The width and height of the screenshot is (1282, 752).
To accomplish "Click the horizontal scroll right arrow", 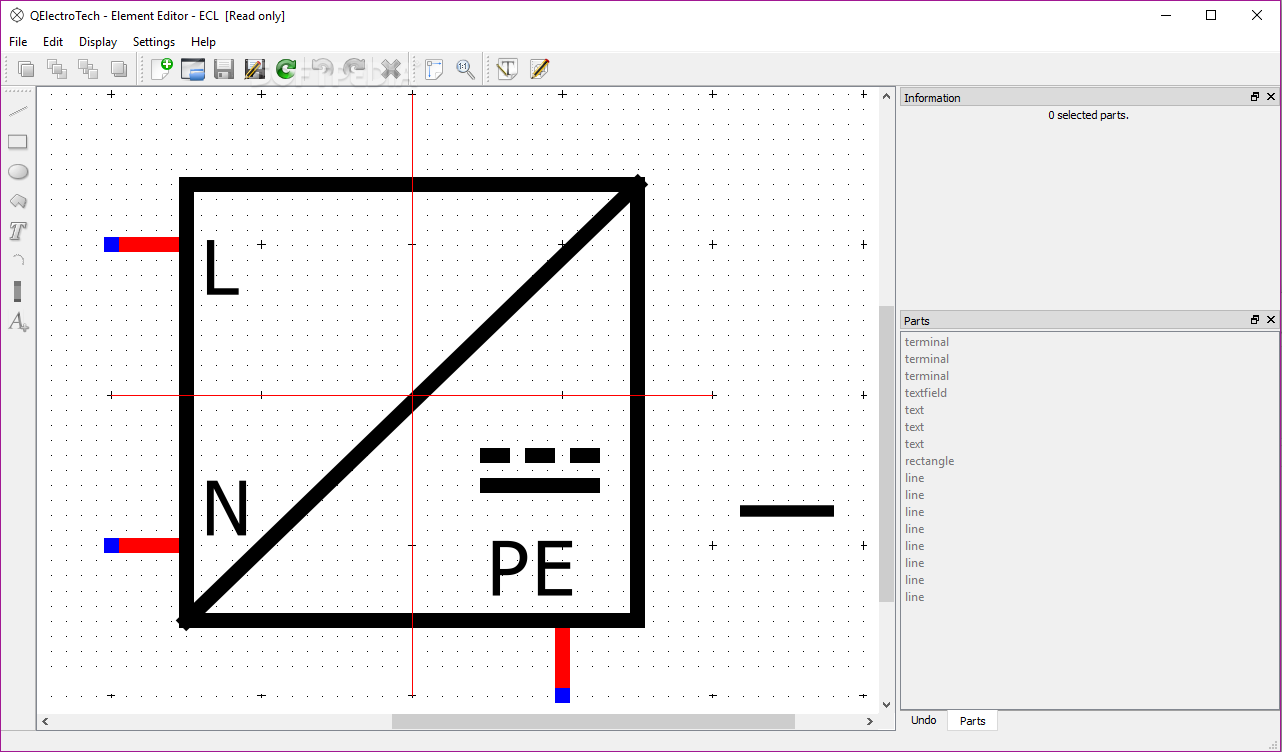I will [x=871, y=721].
